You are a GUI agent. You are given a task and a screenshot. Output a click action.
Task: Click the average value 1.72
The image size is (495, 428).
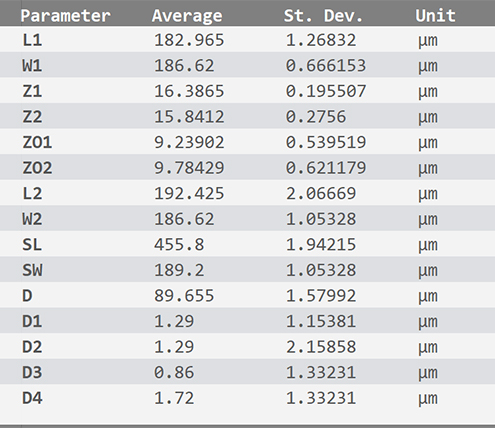[174, 398]
